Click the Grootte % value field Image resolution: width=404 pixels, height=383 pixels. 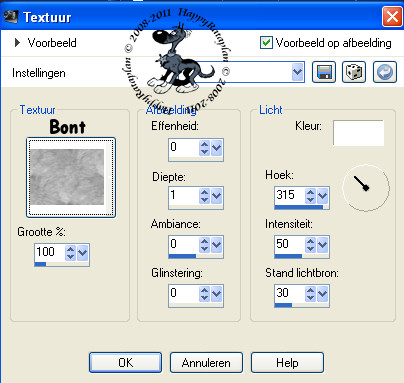click(50, 252)
